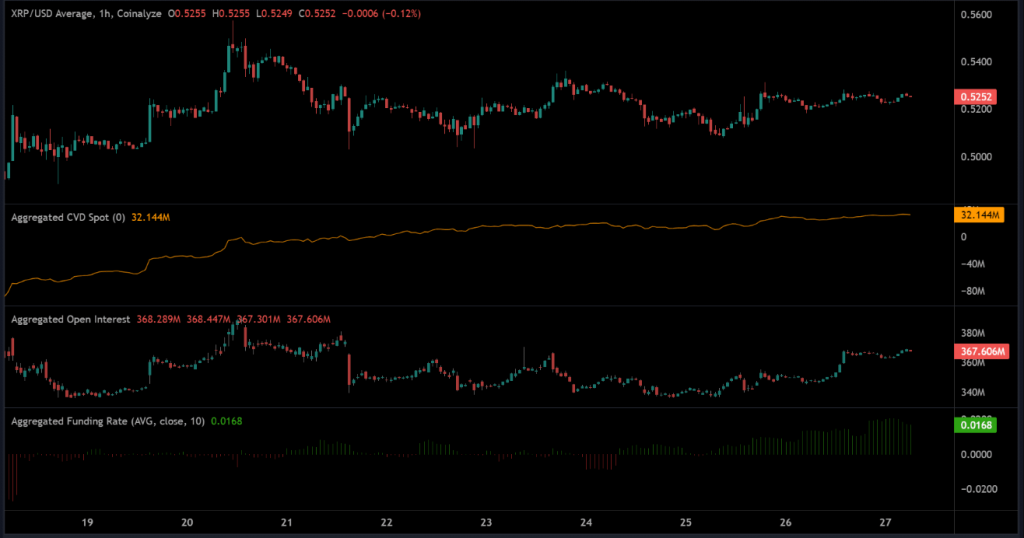Click date 21 on the time axis
Screen dimensions: 1024x538
tap(287, 522)
